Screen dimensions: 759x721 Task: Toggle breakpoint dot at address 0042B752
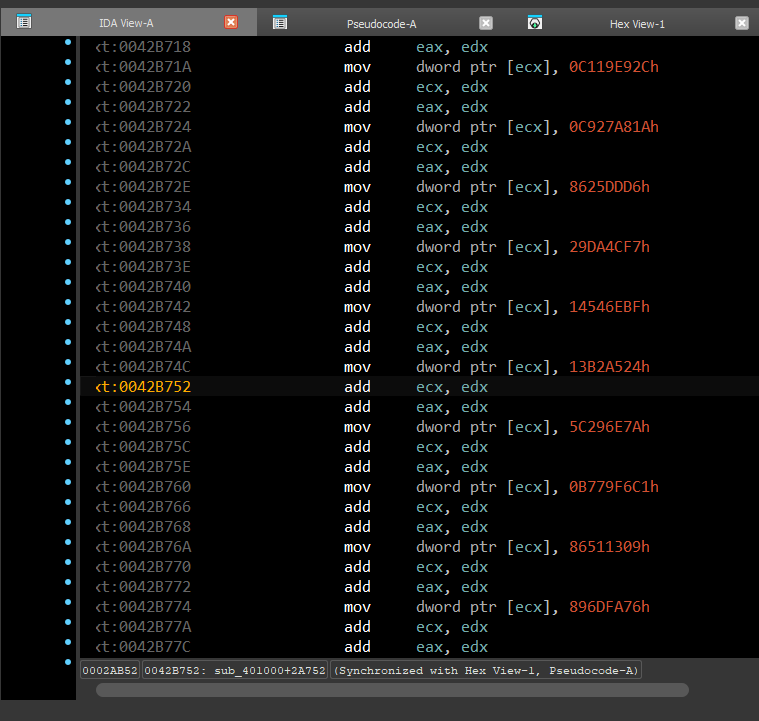point(68,382)
